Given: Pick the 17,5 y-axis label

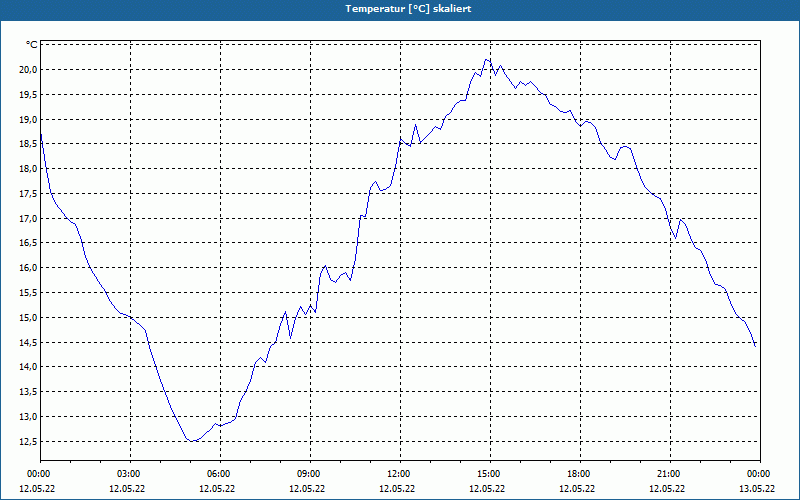Looking at the screenshot, I should click(28, 194).
